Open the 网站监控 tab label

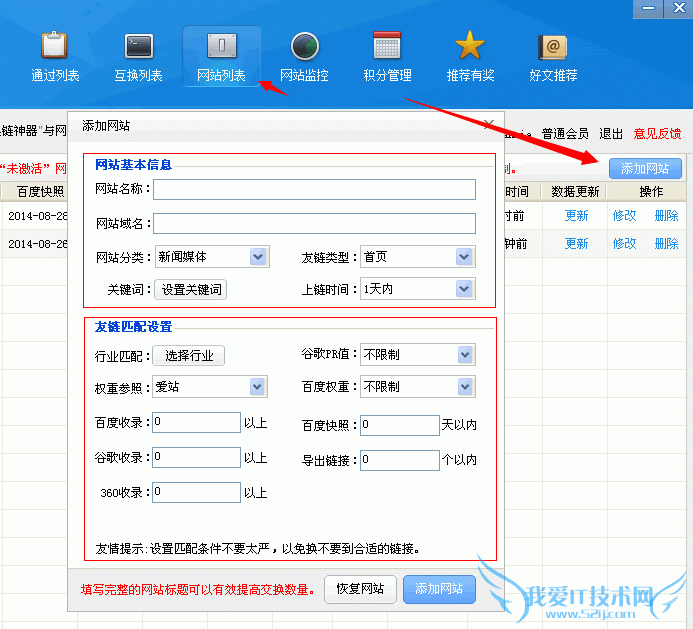(304, 75)
